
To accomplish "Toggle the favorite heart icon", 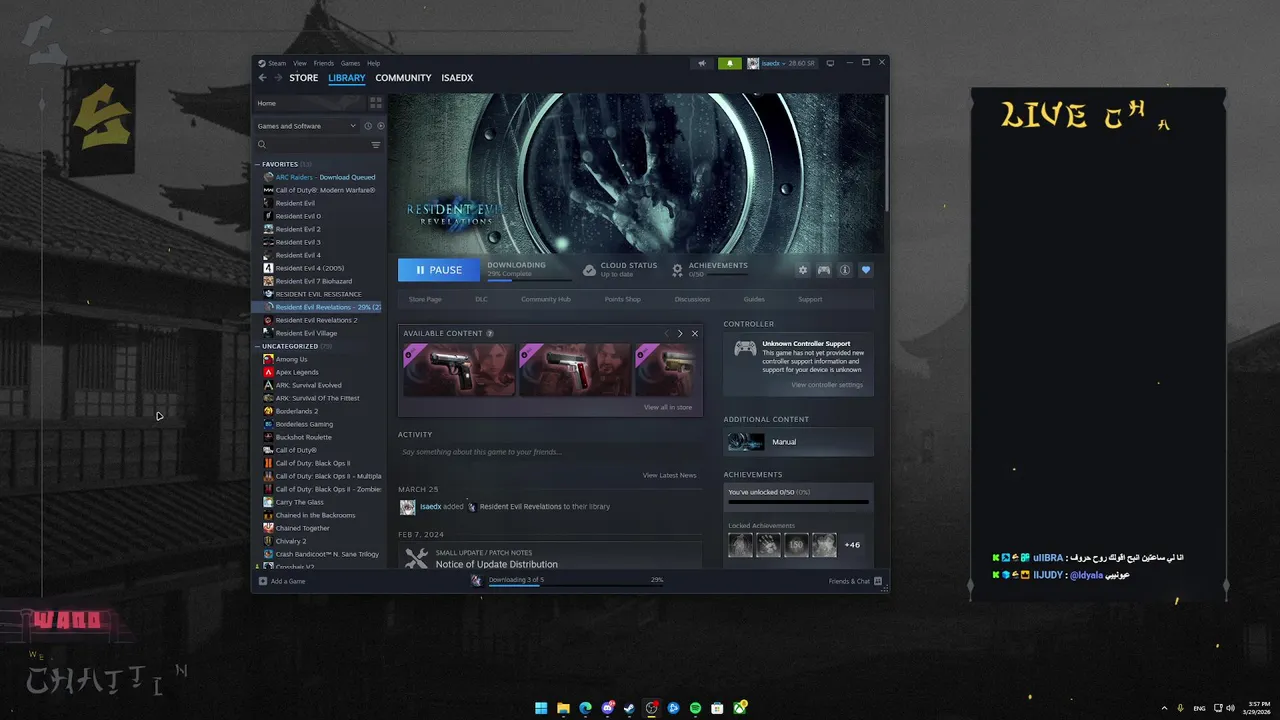I will pyautogui.click(x=866, y=270).
